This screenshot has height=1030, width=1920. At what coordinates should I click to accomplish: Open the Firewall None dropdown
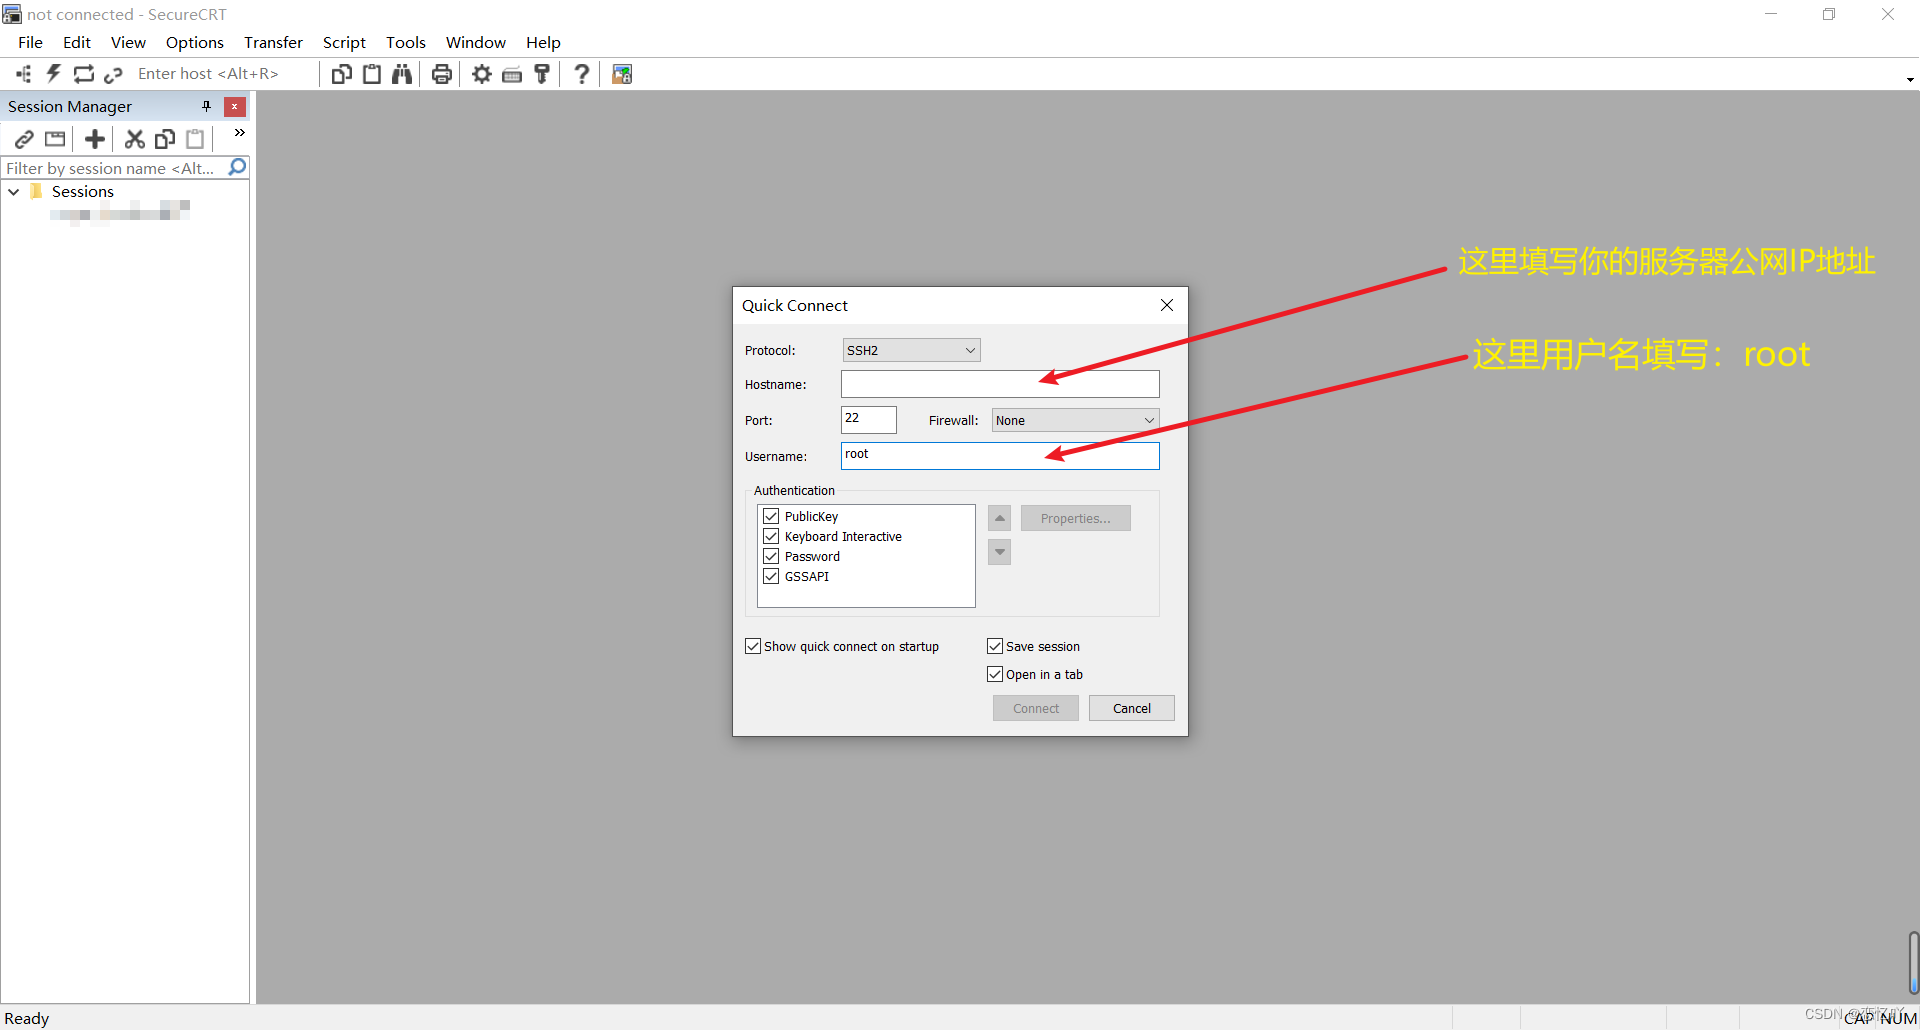1075,420
